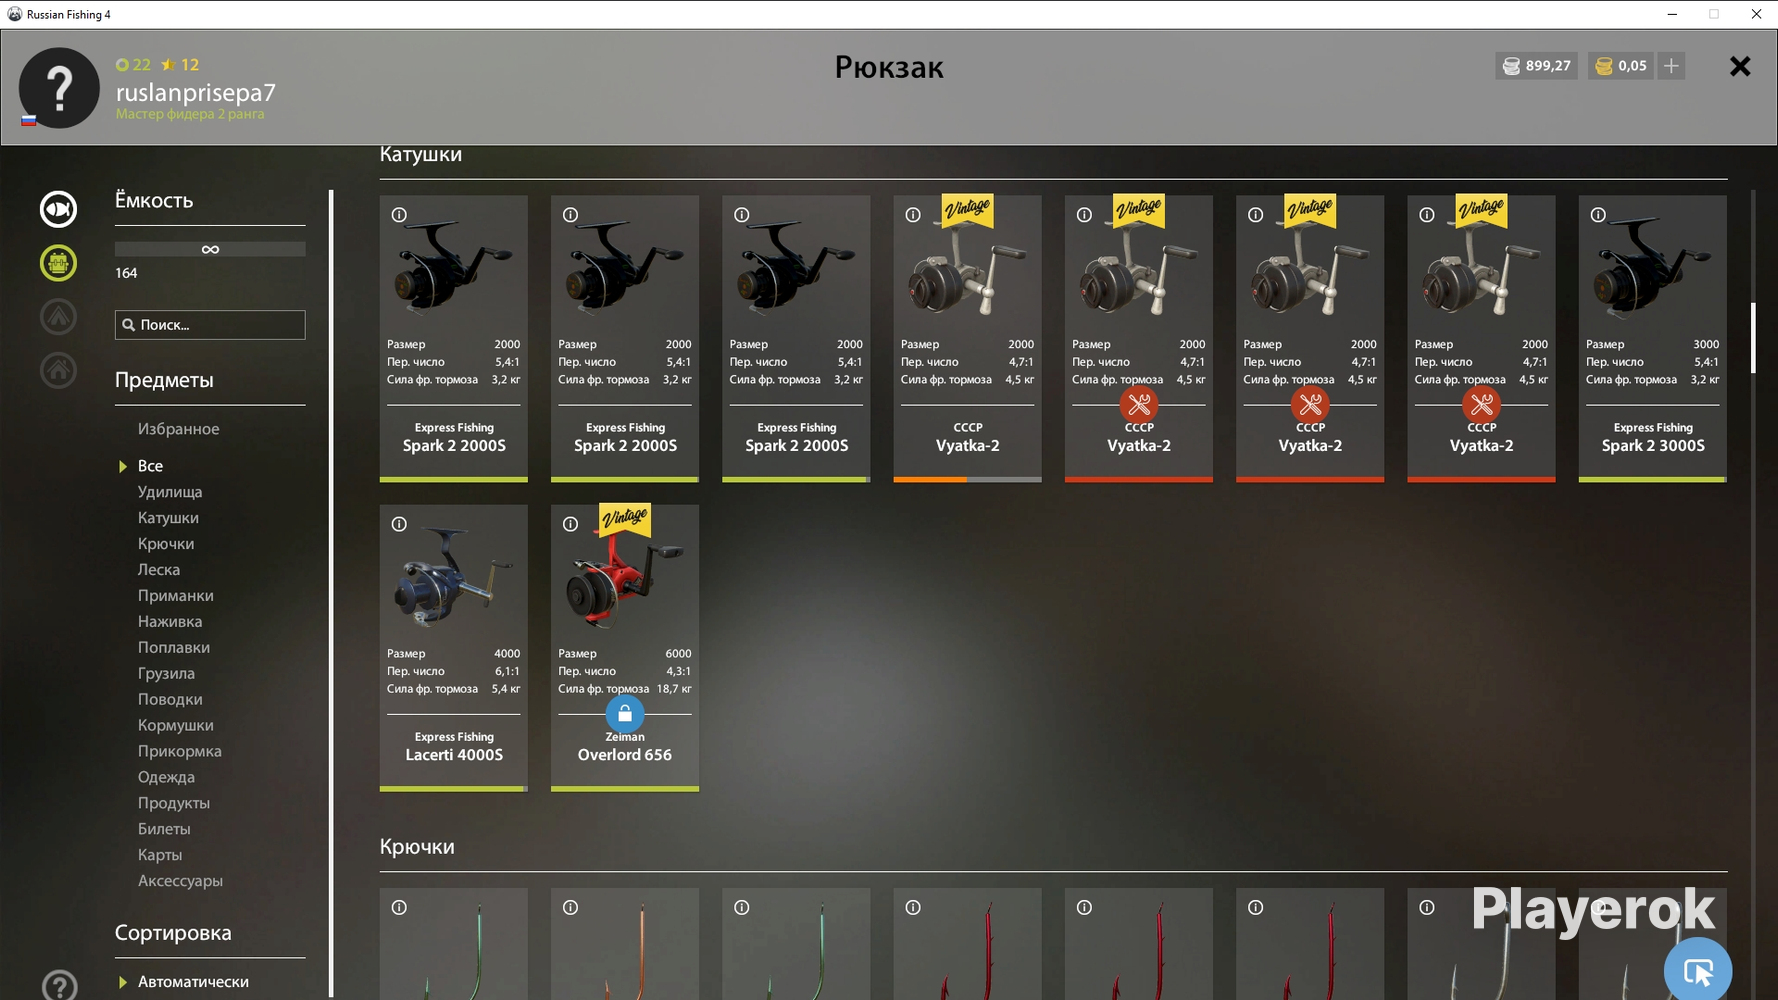Minimize the Russian Fishing 4 window
The width and height of the screenshot is (1778, 1000).
1672,14
